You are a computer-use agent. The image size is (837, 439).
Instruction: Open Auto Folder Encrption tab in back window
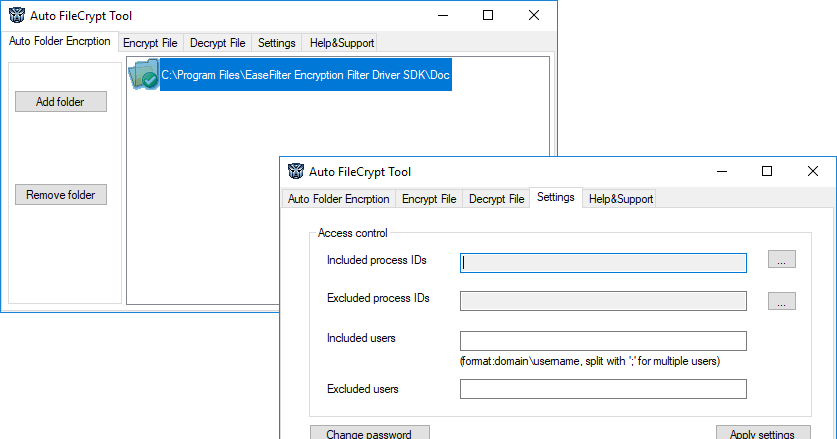60,41
